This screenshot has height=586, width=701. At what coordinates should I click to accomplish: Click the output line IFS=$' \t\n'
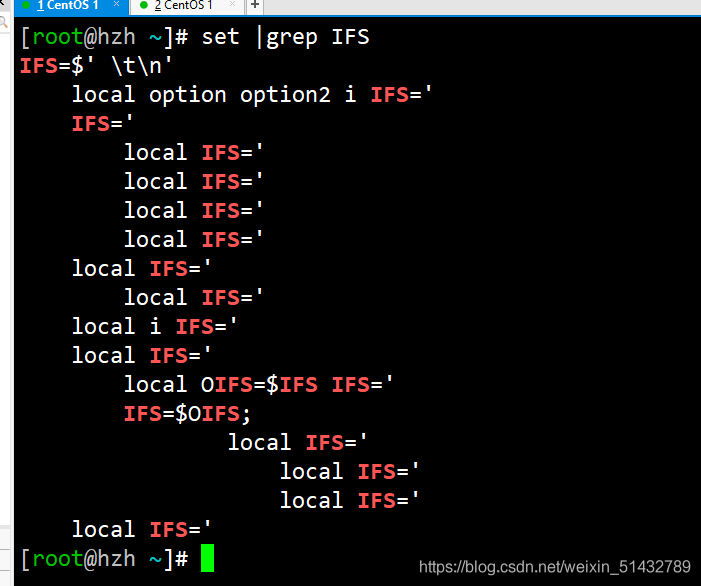(x=96, y=66)
